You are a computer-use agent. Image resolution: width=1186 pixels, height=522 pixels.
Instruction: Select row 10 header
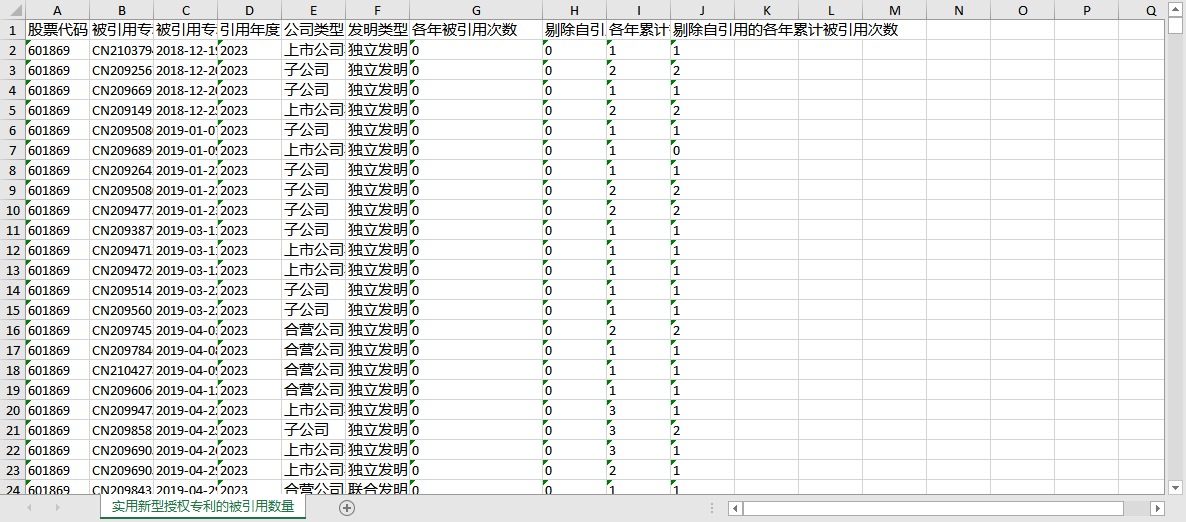point(12,210)
